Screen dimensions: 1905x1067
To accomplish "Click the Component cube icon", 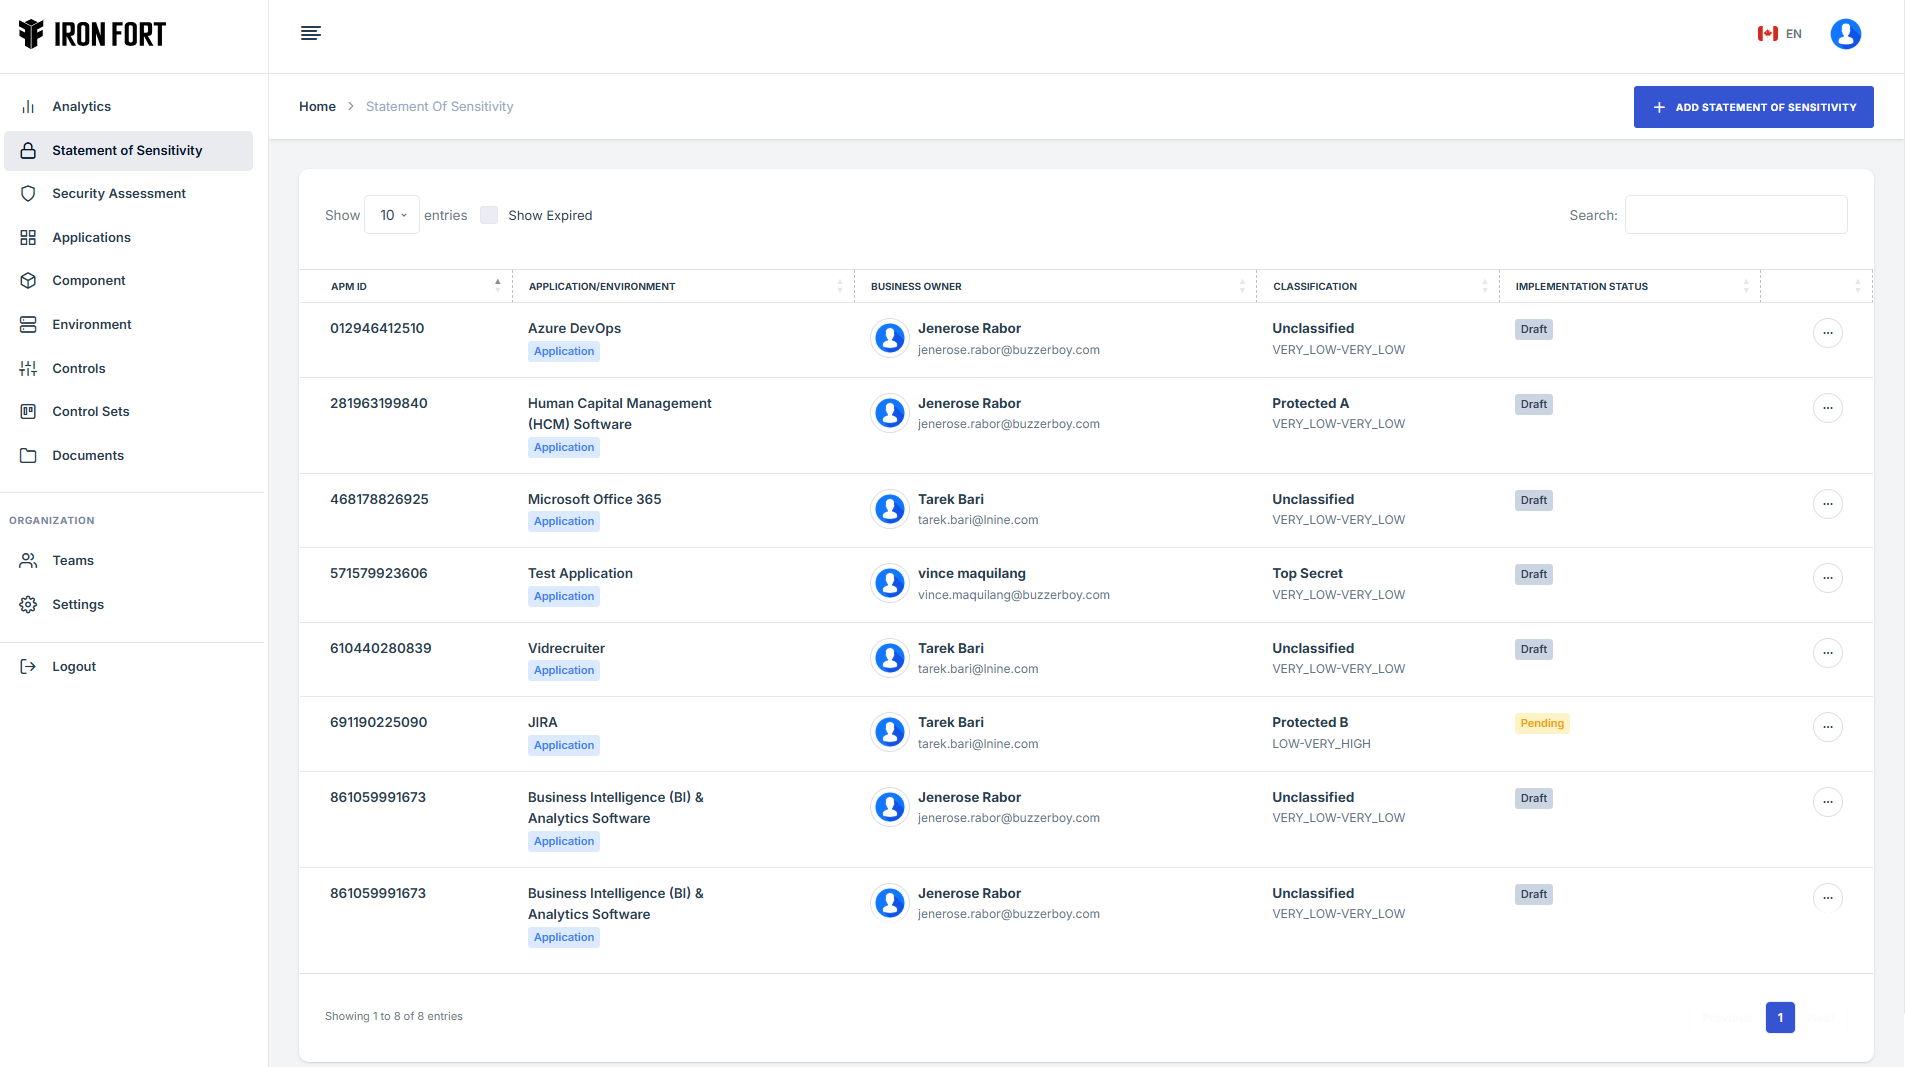I will (28, 281).
